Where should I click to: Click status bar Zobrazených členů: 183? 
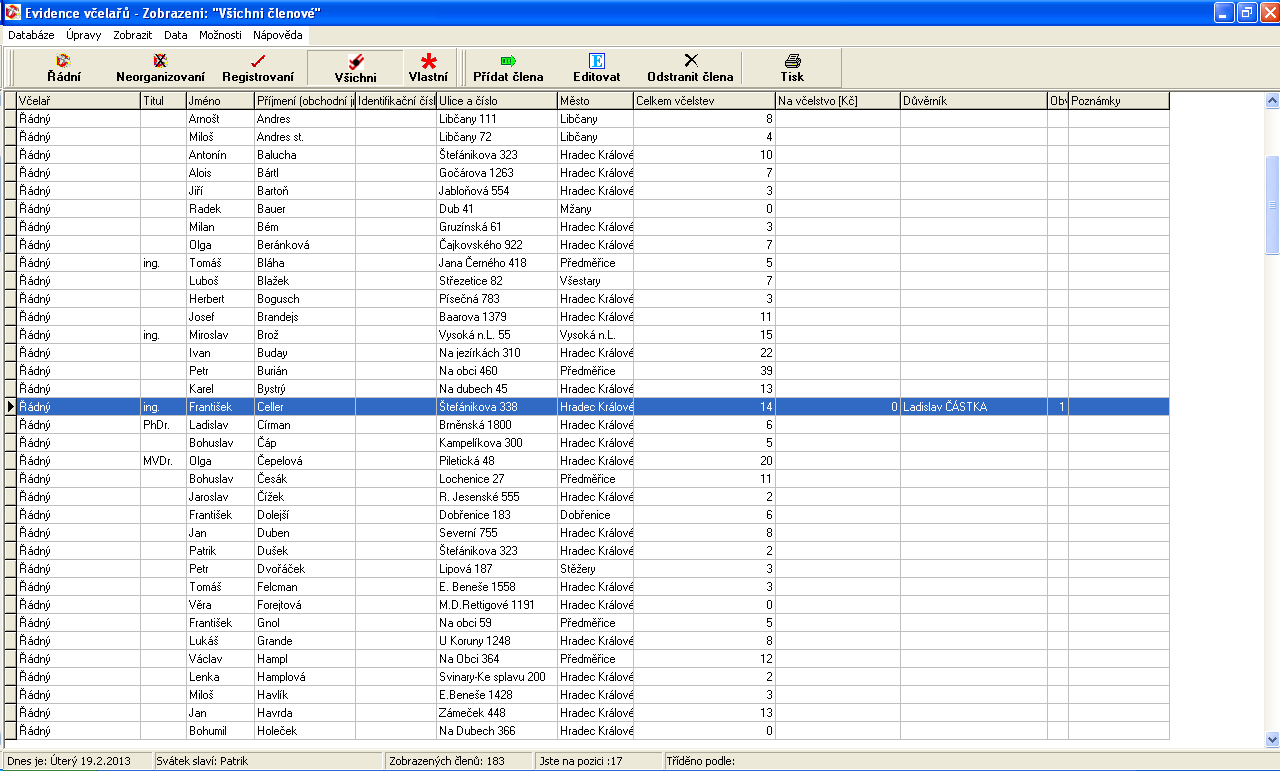(x=460, y=761)
